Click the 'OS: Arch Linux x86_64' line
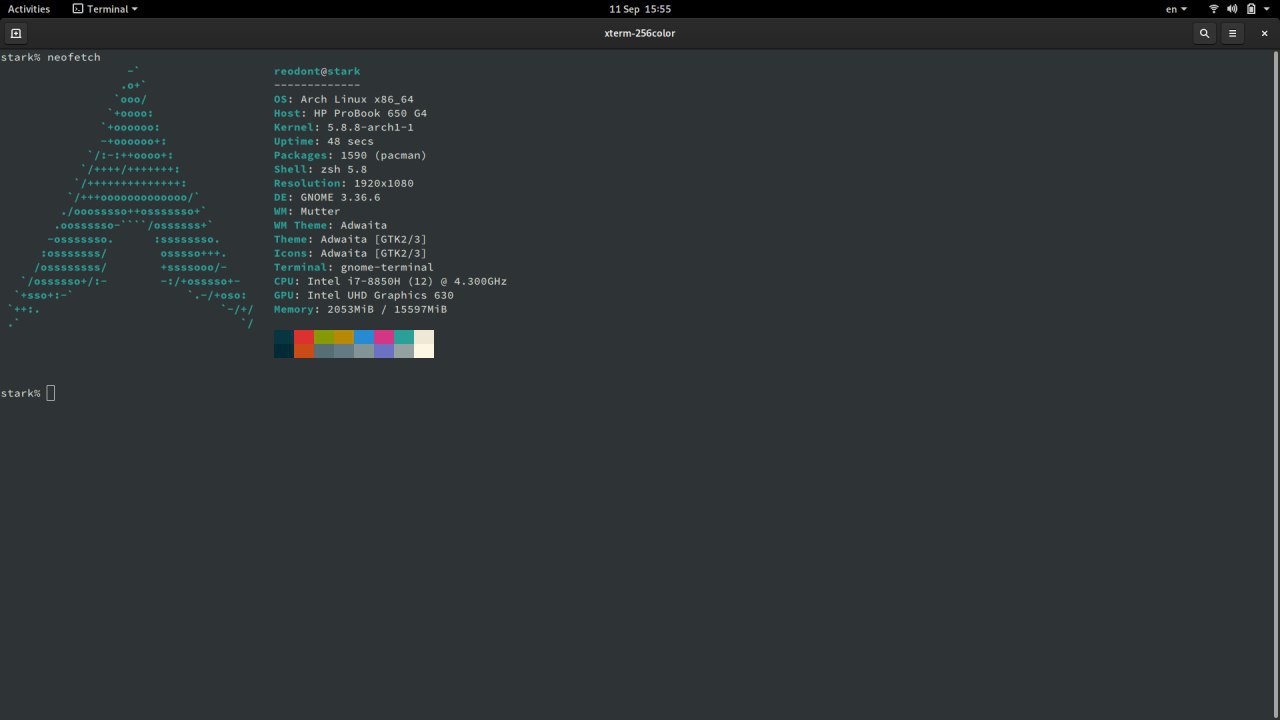Image resolution: width=1280 pixels, height=720 pixels. pos(344,99)
